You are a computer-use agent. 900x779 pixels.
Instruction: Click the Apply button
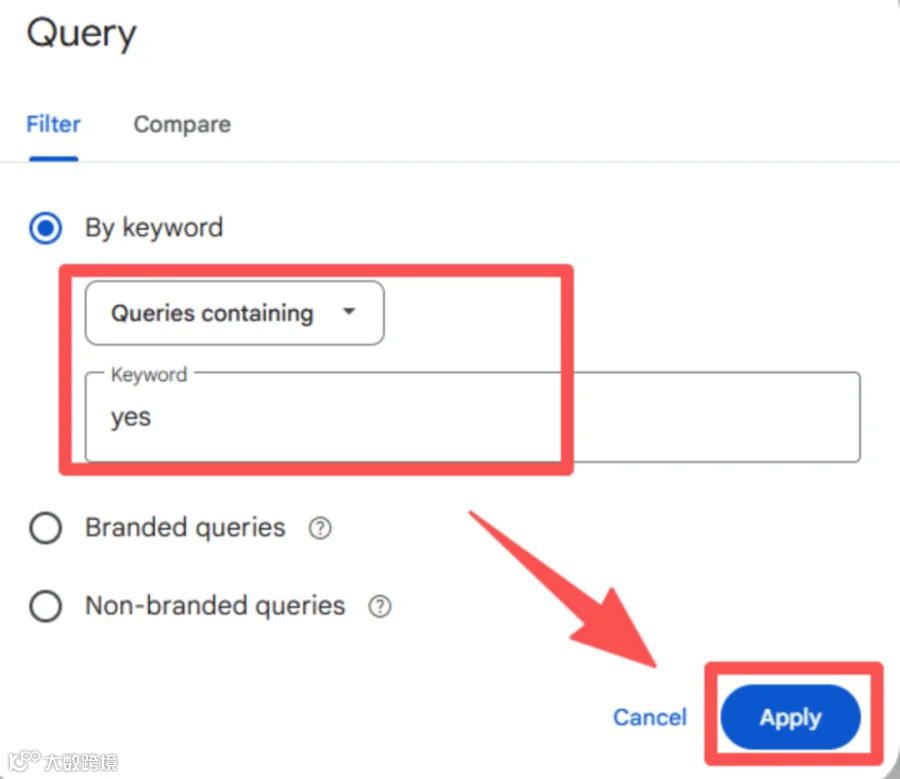pyautogui.click(x=790, y=717)
